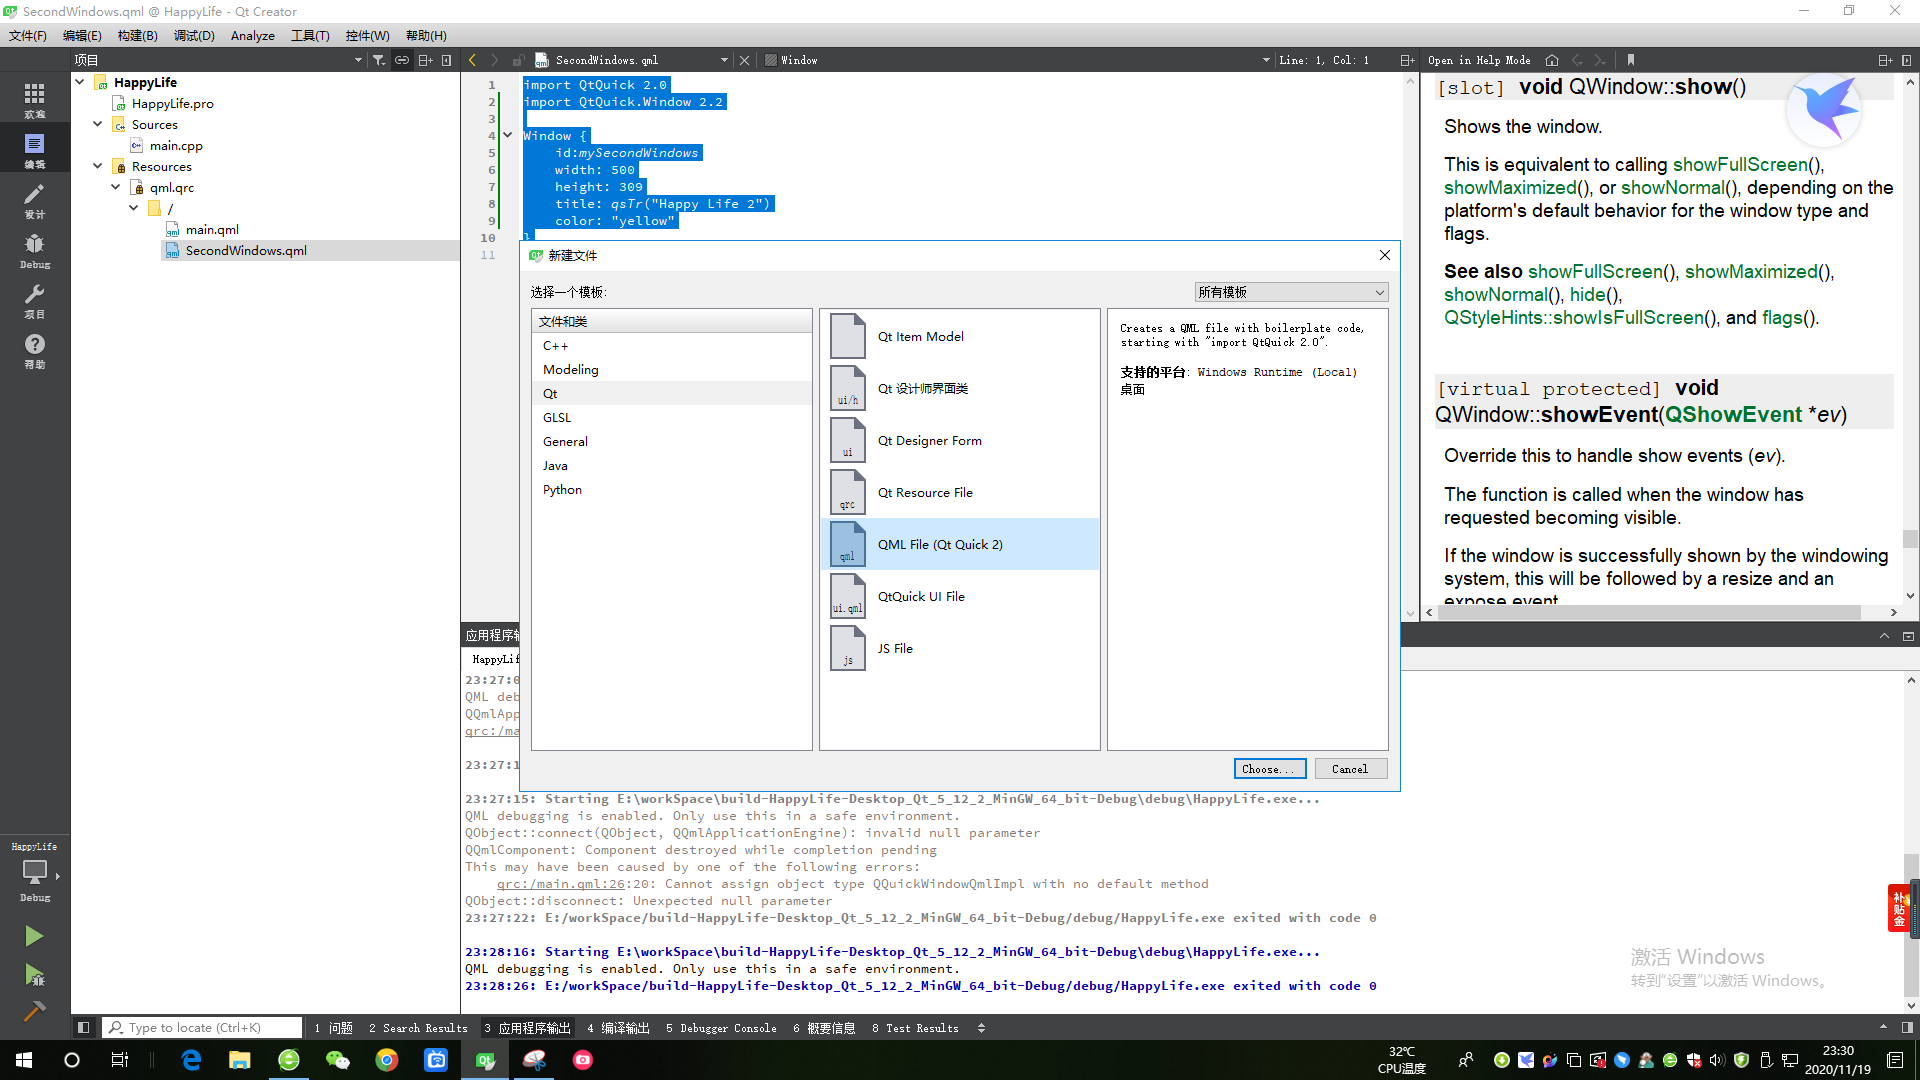Collapse the Sources folder node
The width and height of the screenshot is (1920, 1080).
pyautogui.click(x=98, y=124)
